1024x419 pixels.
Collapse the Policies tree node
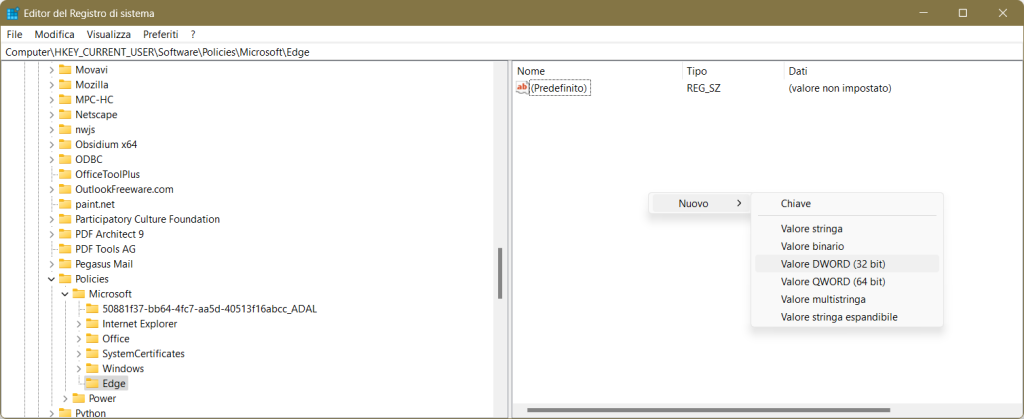[51, 279]
